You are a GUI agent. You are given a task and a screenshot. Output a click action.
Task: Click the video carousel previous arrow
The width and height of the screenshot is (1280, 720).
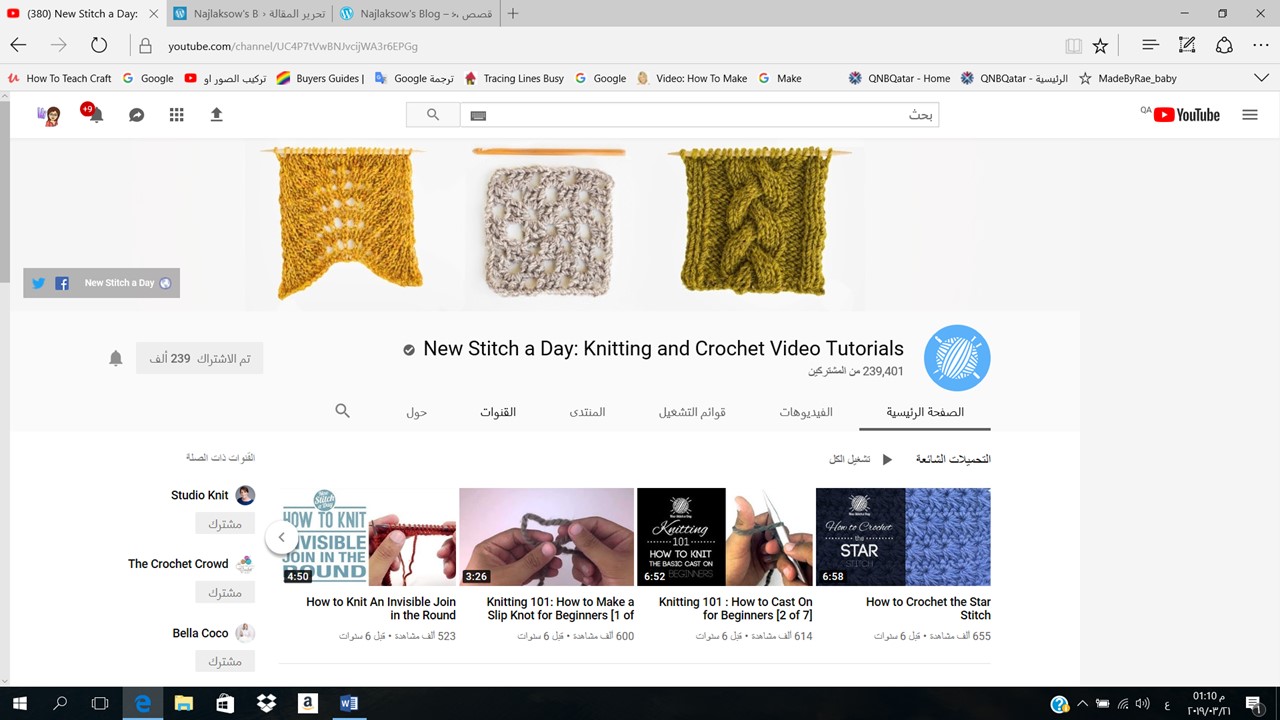point(282,537)
